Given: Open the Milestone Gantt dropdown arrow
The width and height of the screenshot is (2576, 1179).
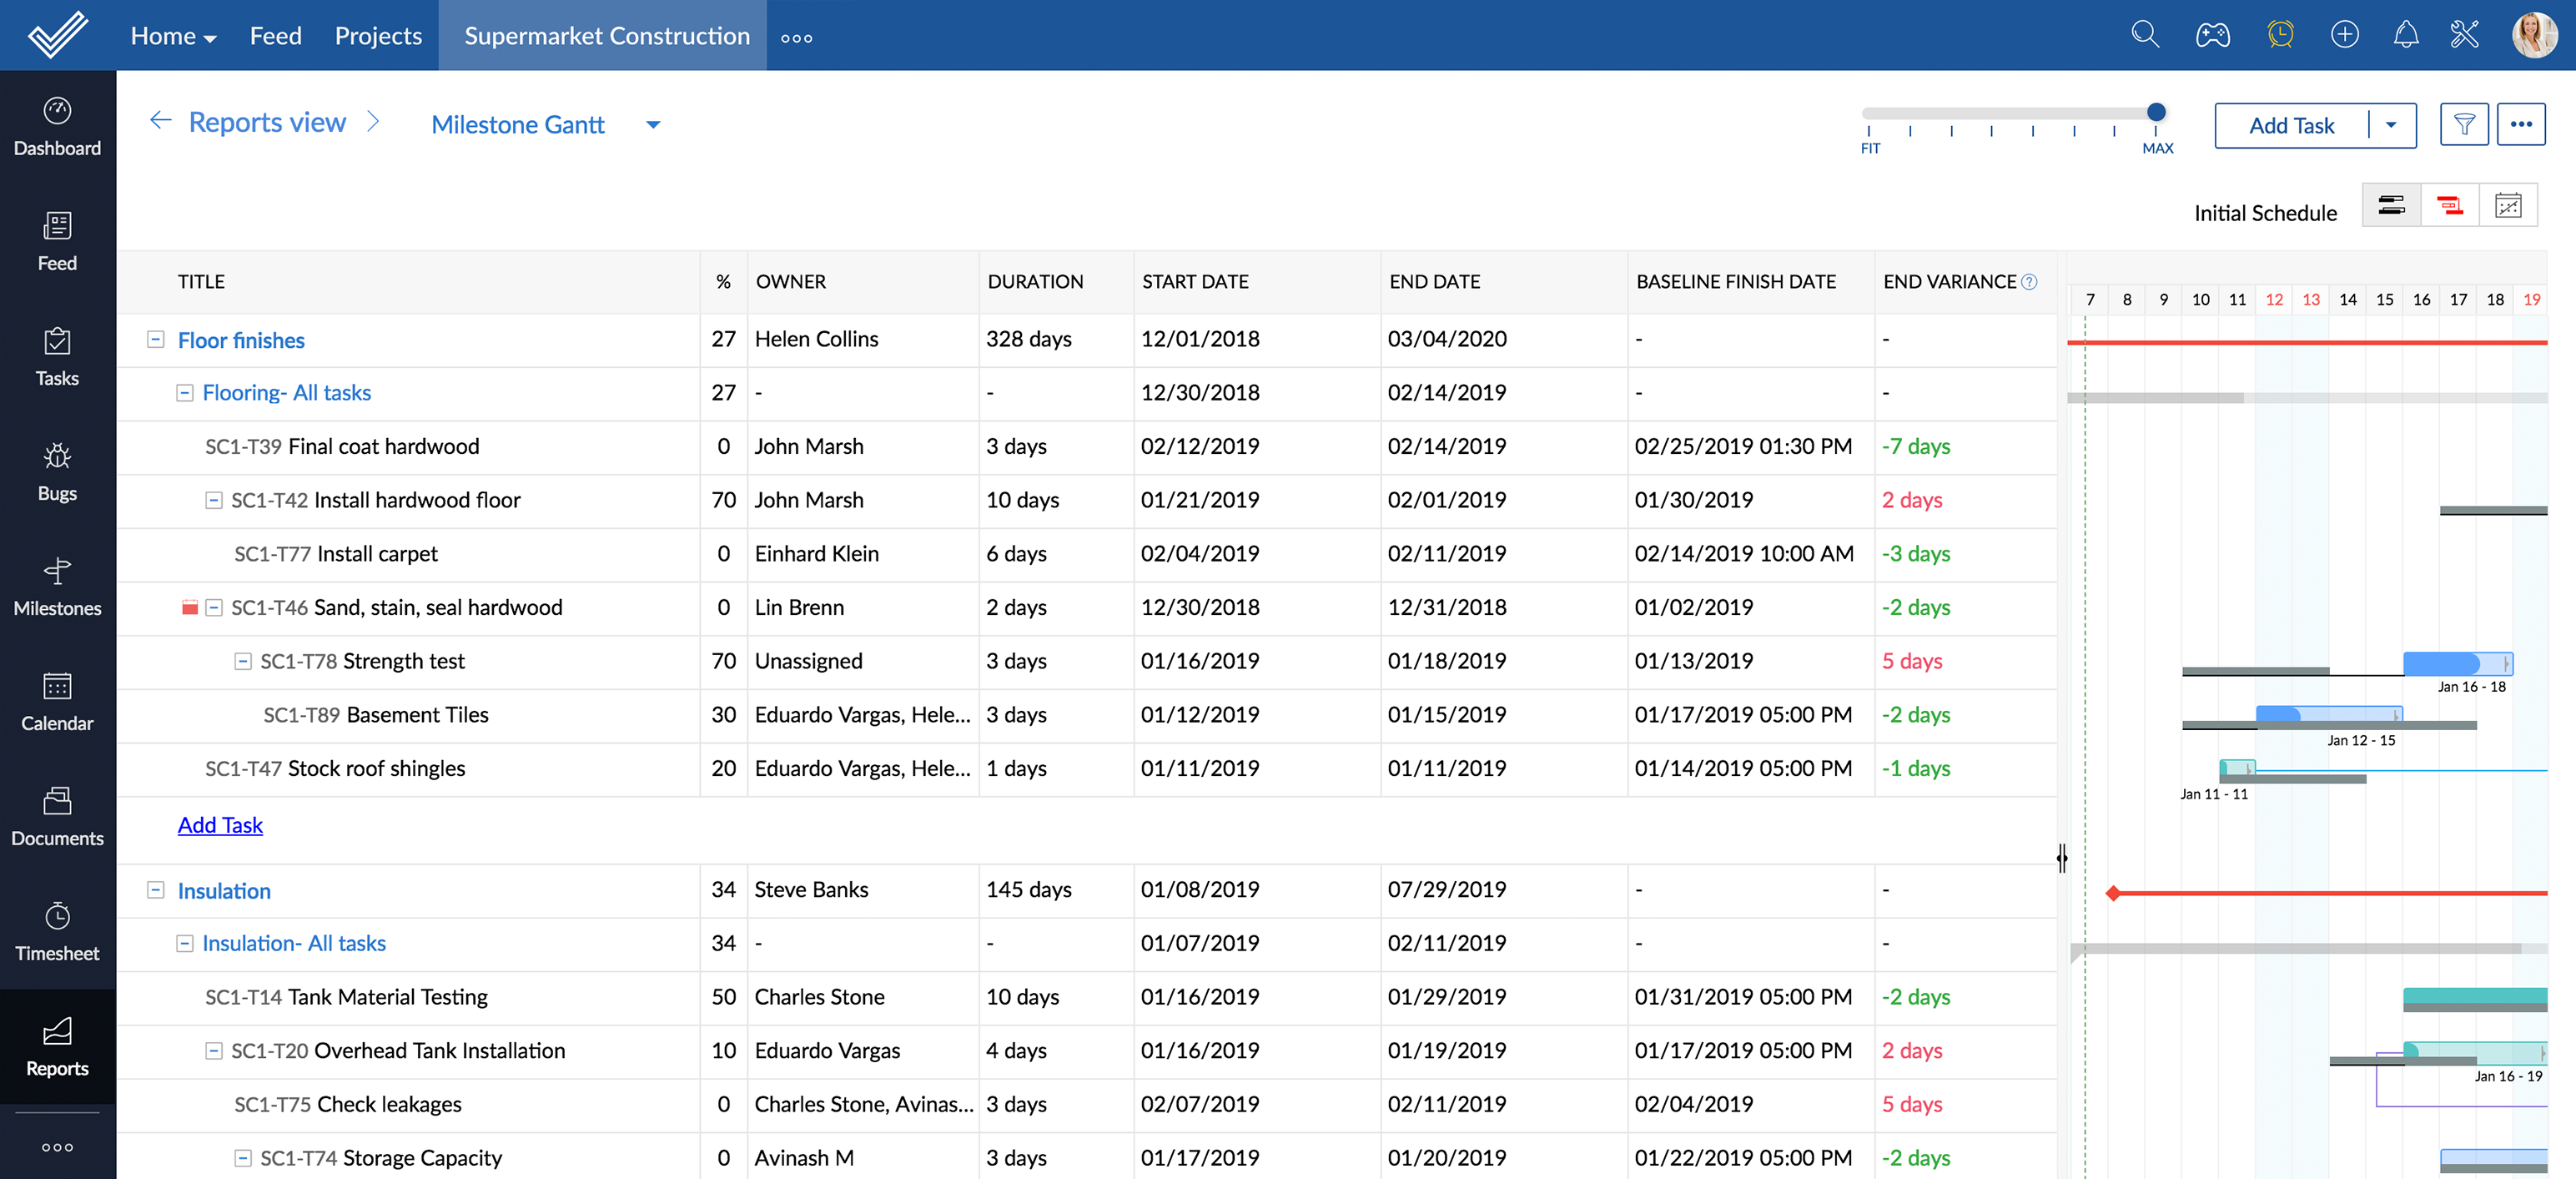Looking at the screenshot, I should [653, 125].
